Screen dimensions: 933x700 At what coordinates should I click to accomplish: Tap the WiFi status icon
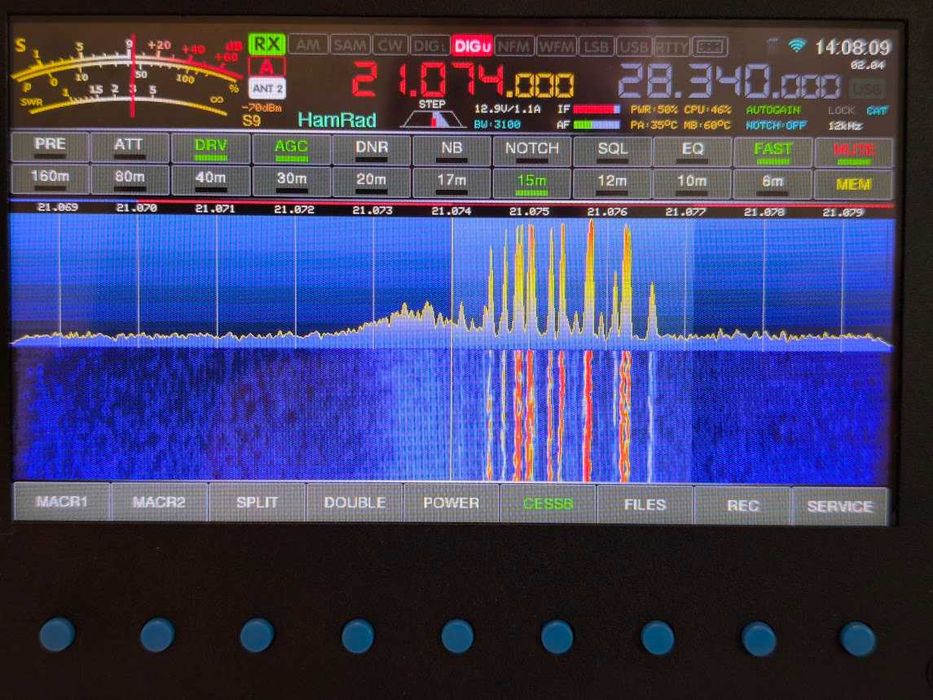pyautogui.click(x=797, y=45)
